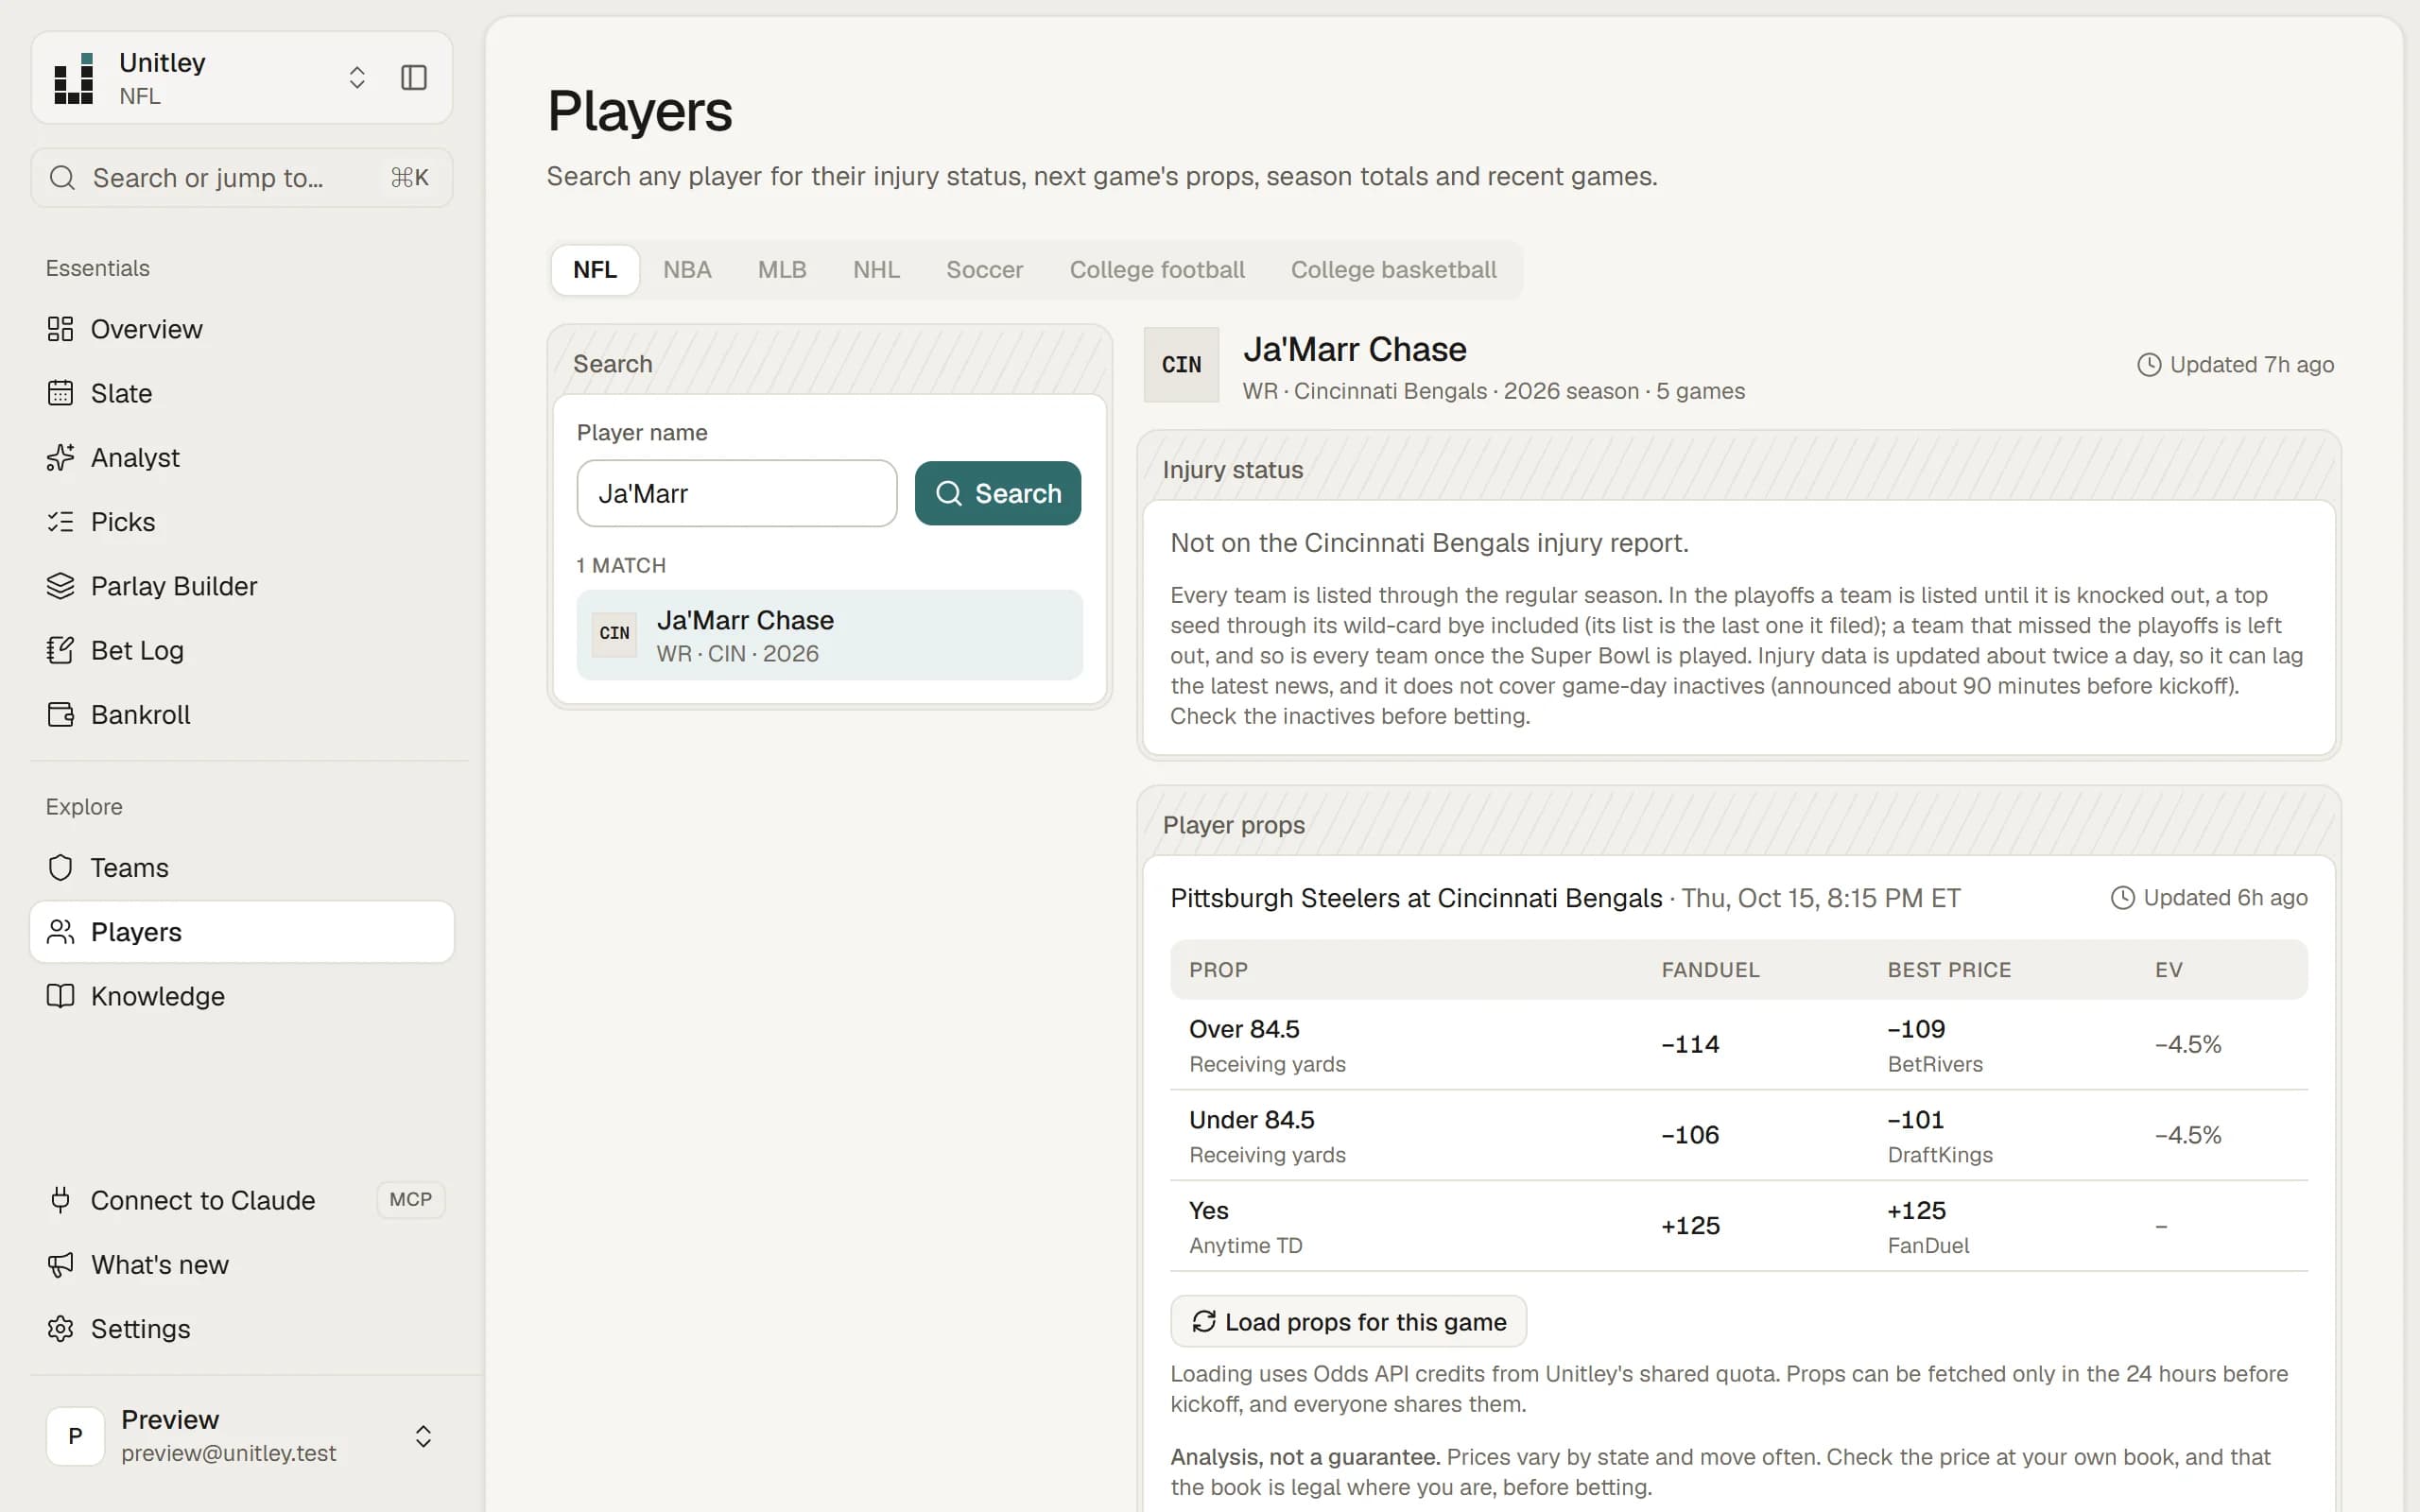Viewport: 2420px width, 1512px height.
Task: Expand the Unitley workspace switcher chevrons
Action: pos(357,78)
